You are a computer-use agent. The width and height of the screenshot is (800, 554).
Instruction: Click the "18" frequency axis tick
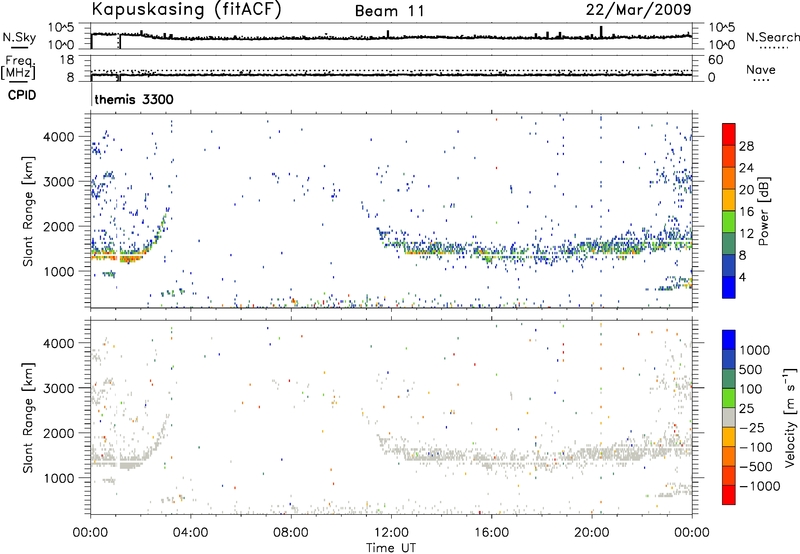[x=67, y=60]
